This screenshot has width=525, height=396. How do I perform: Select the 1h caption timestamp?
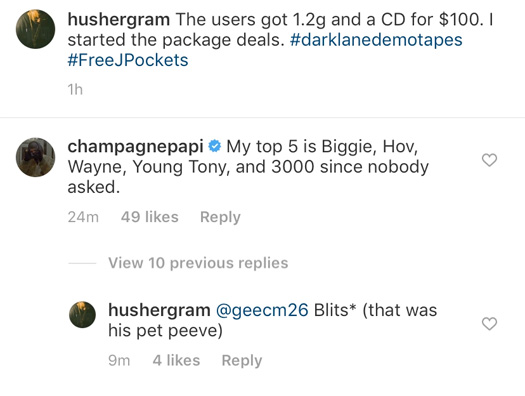[75, 90]
